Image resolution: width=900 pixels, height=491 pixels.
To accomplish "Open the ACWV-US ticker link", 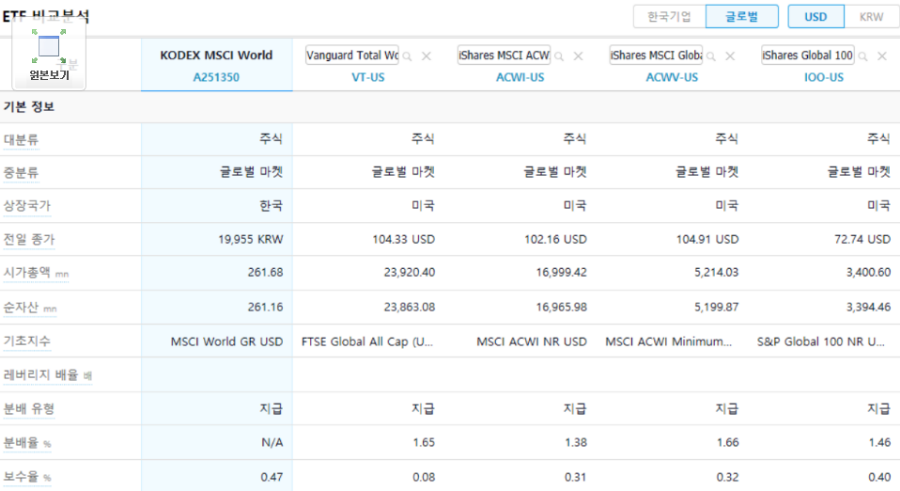I will (672, 77).
